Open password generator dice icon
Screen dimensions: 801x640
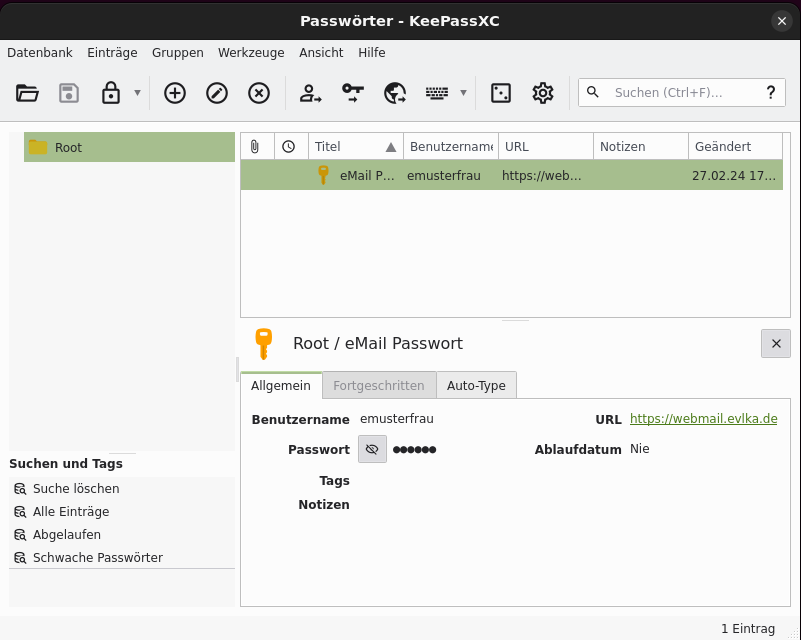coord(501,93)
